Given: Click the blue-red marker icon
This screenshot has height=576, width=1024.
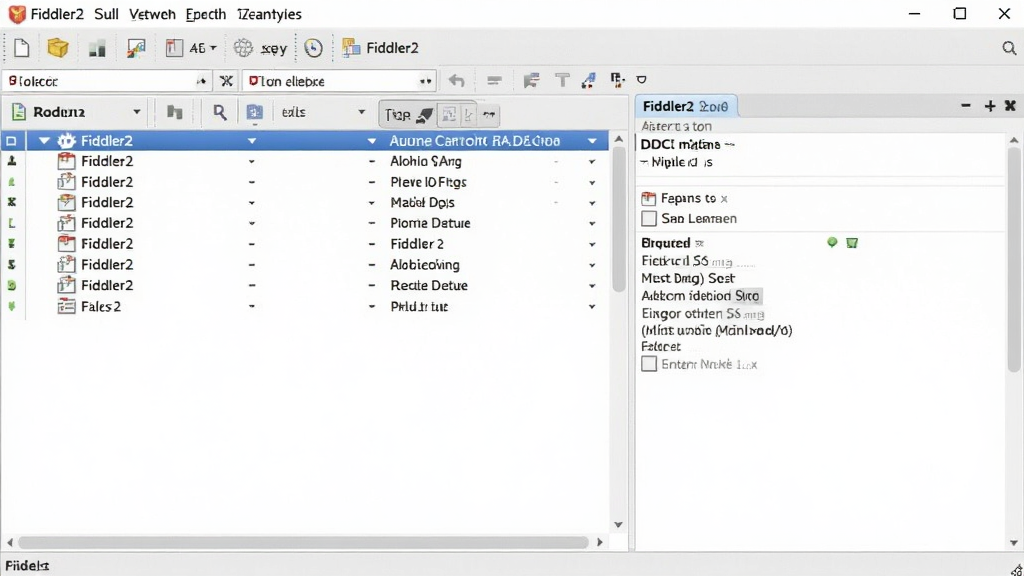Looking at the screenshot, I should tap(589, 80).
